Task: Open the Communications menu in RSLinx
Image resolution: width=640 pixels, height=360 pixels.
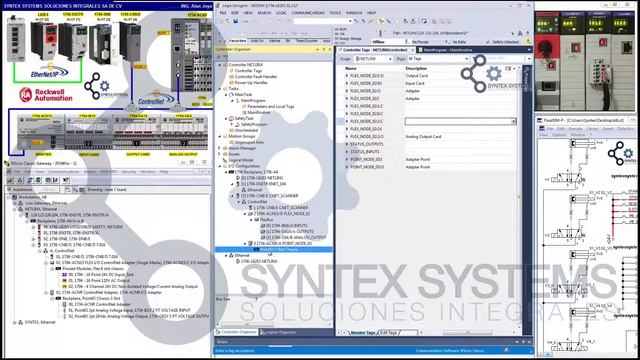Action: (64, 172)
